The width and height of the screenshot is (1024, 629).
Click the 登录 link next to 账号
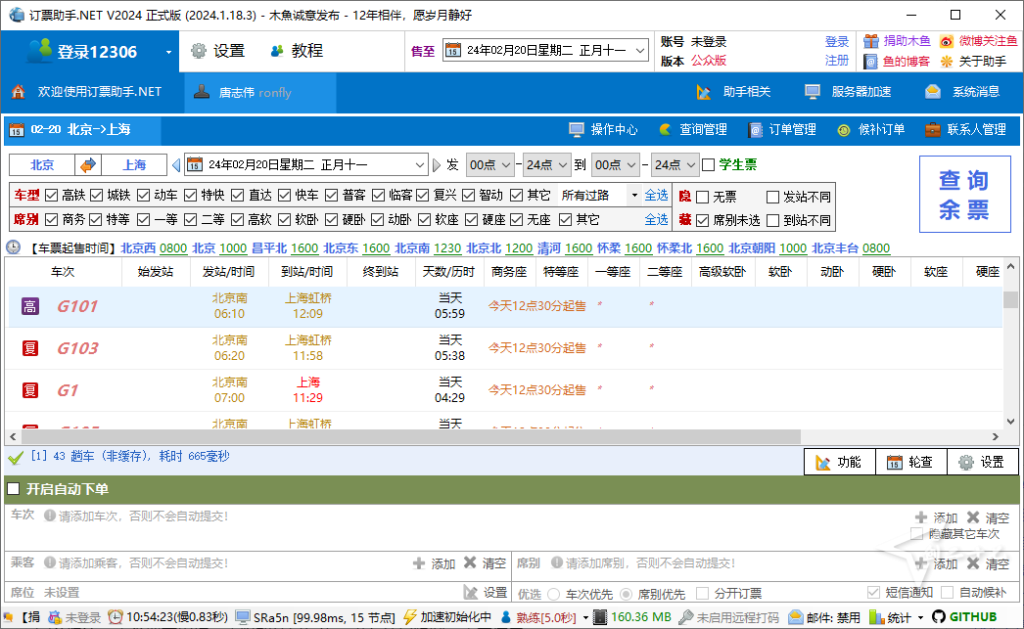point(836,41)
